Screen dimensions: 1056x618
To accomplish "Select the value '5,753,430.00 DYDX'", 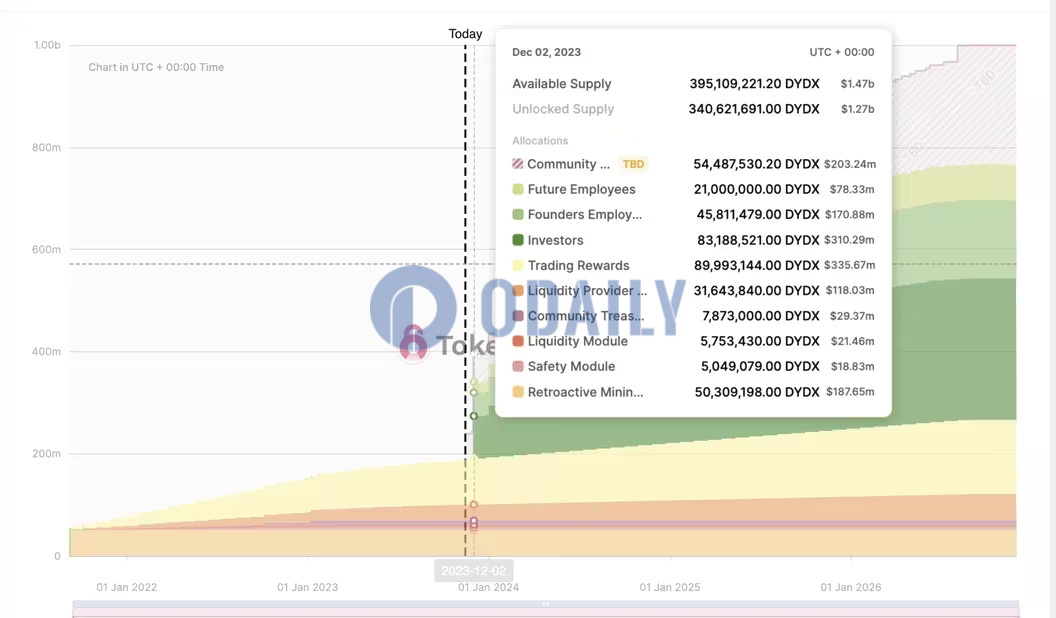I will [760, 341].
